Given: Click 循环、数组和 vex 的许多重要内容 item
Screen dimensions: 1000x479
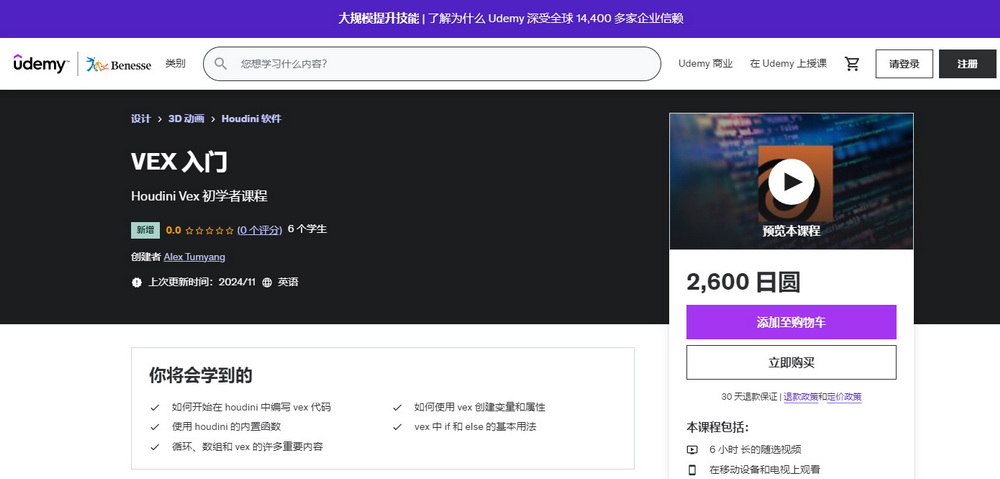Looking at the screenshot, I should point(247,446).
